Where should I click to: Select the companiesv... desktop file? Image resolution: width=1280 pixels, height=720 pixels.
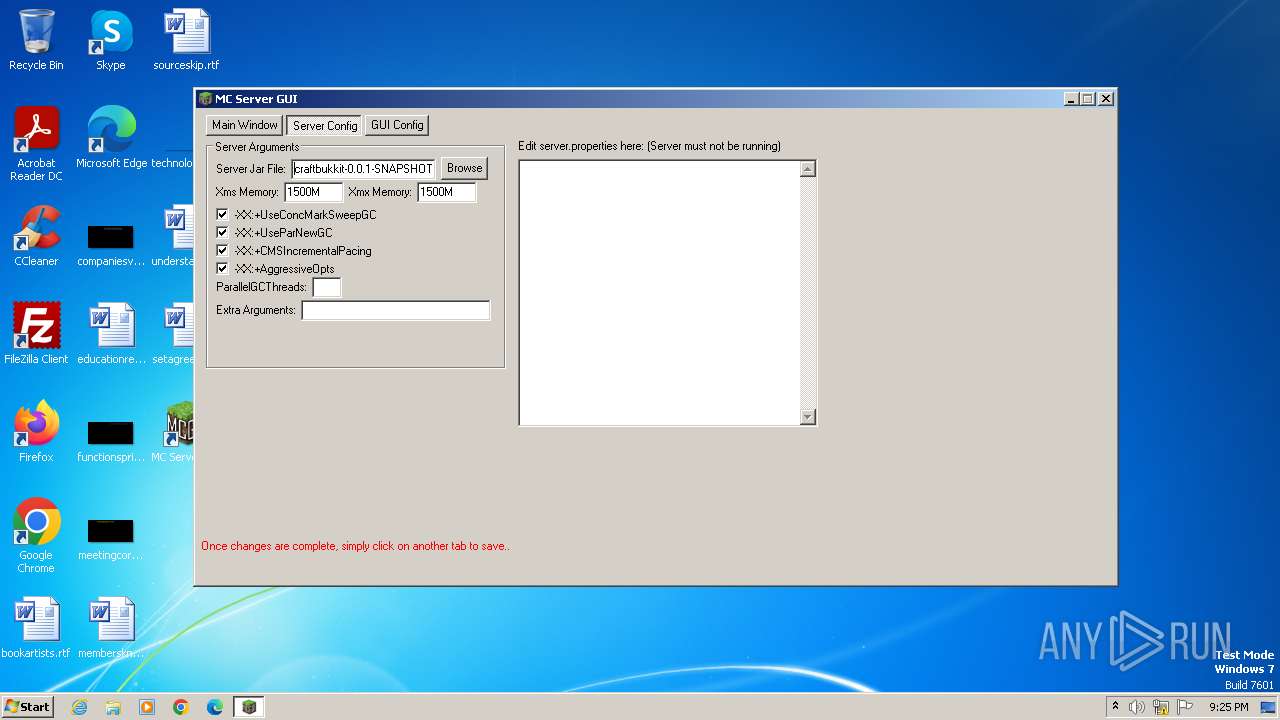(x=111, y=242)
